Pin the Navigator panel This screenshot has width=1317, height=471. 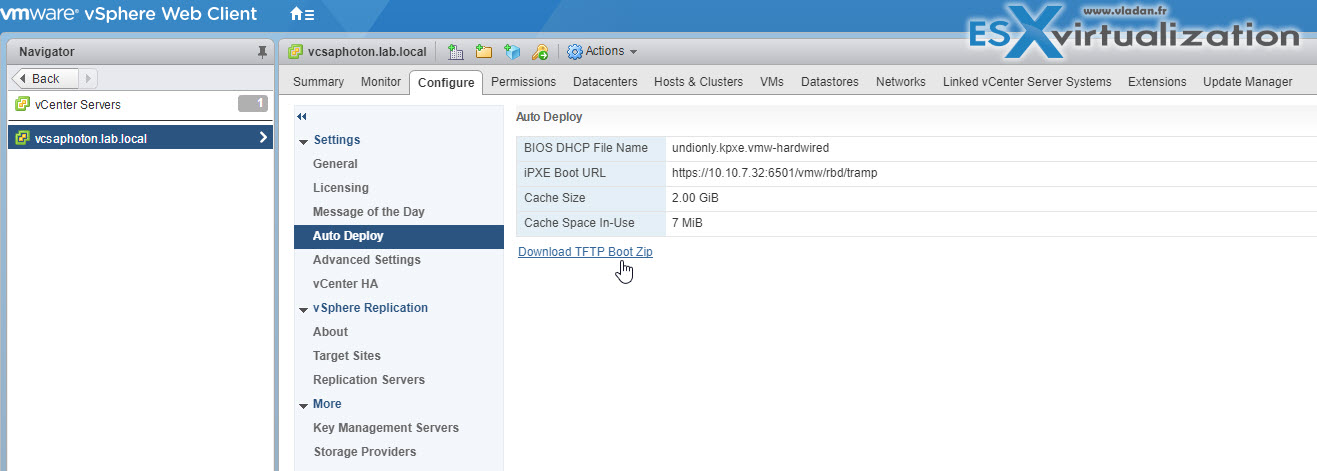pyautogui.click(x=262, y=52)
